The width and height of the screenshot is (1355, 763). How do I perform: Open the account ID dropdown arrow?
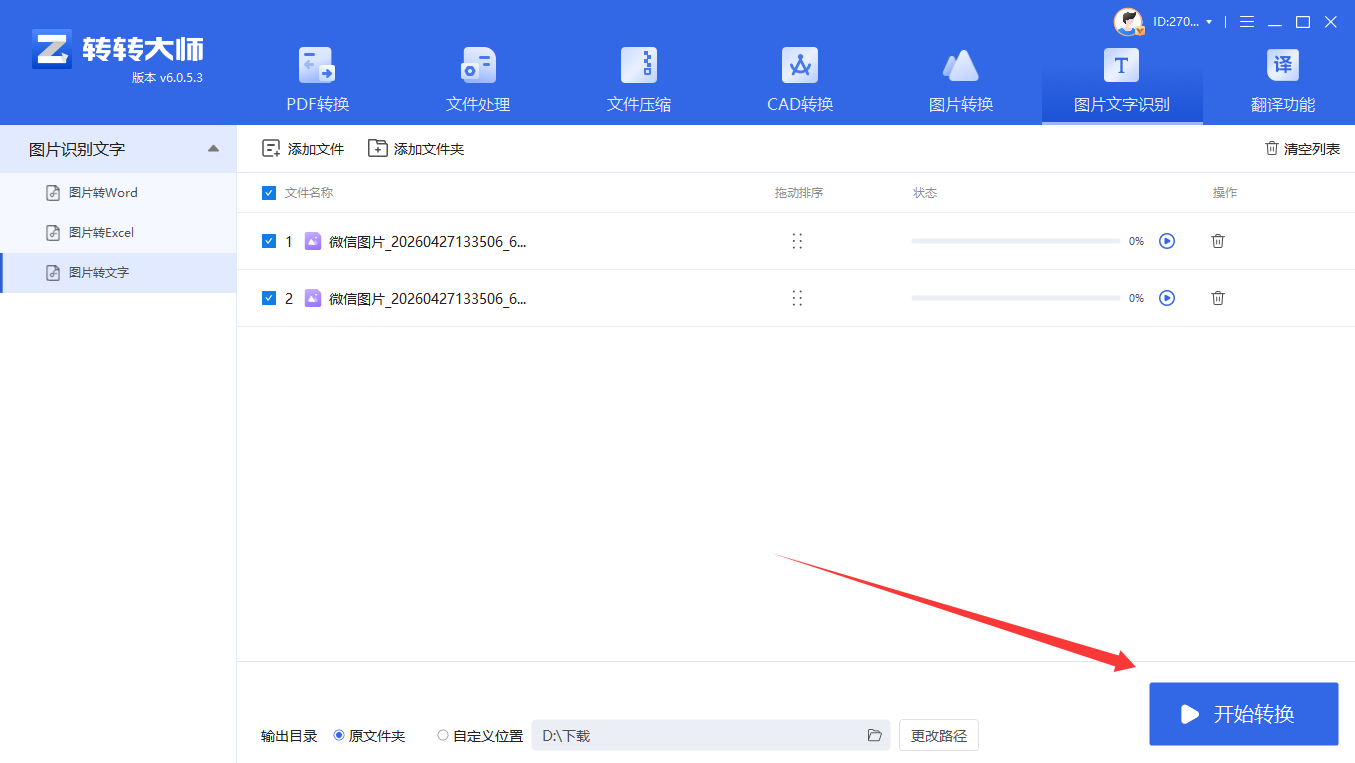tap(1209, 22)
